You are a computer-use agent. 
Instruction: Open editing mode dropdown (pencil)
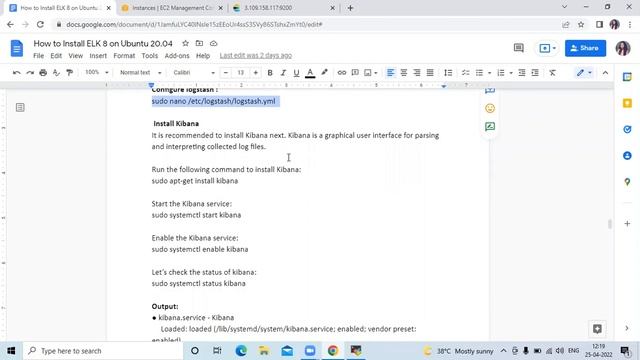point(584,73)
